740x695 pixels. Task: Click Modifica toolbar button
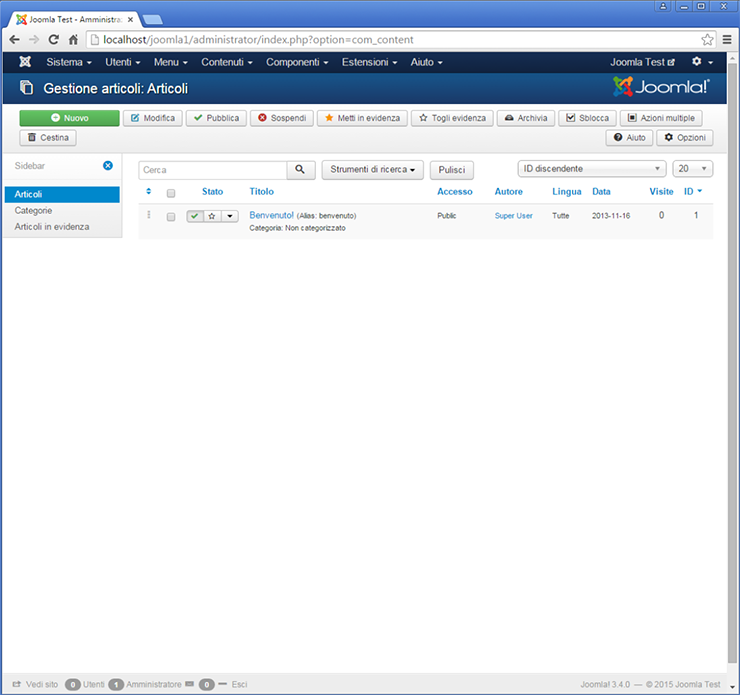(153, 118)
